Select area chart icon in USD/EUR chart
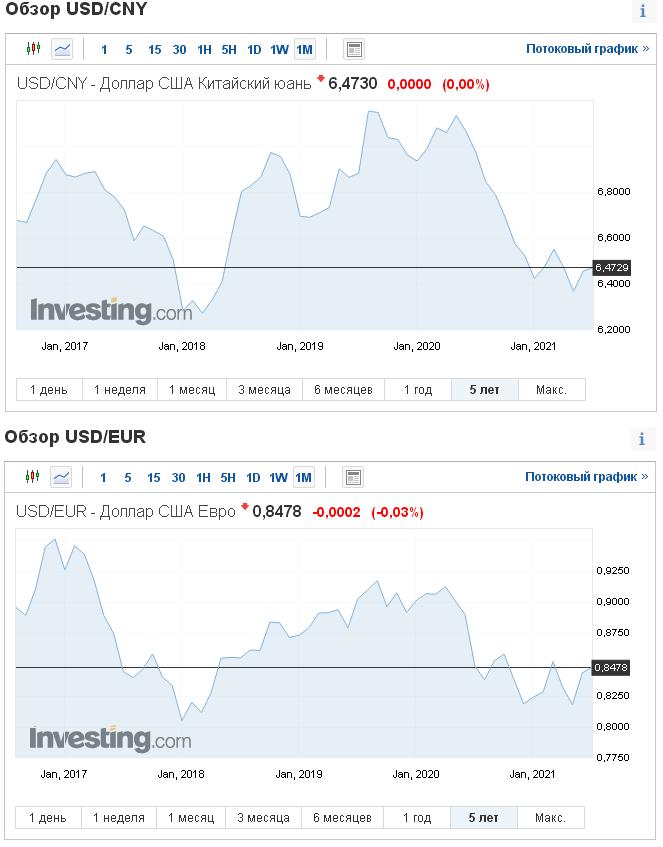Image resolution: width=663 pixels, height=847 pixels. (x=61, y=477)
